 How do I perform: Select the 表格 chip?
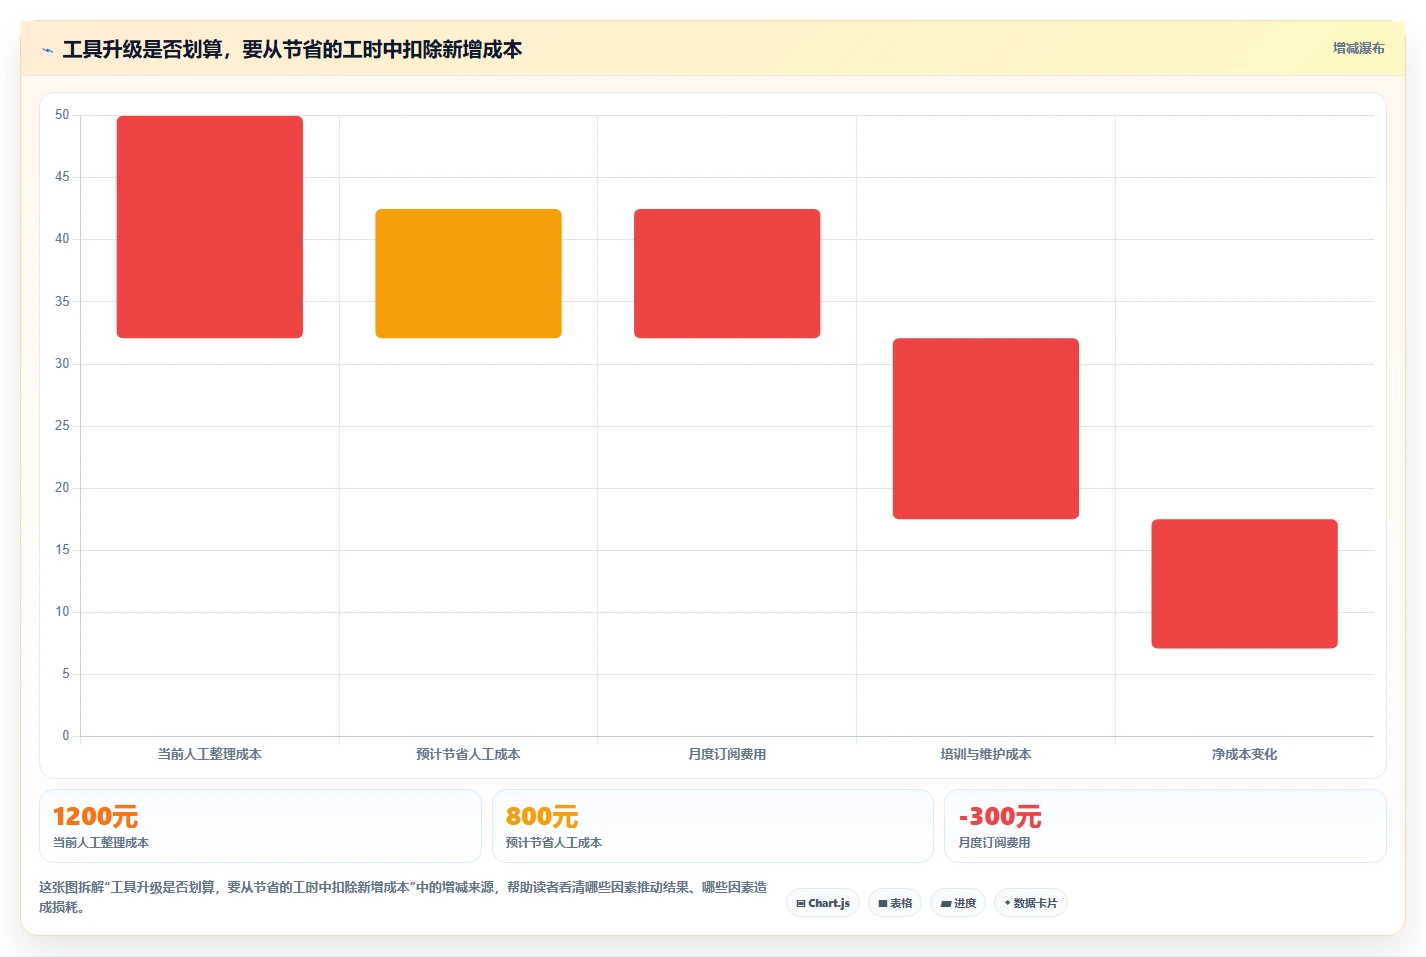[x=895, y=903]
